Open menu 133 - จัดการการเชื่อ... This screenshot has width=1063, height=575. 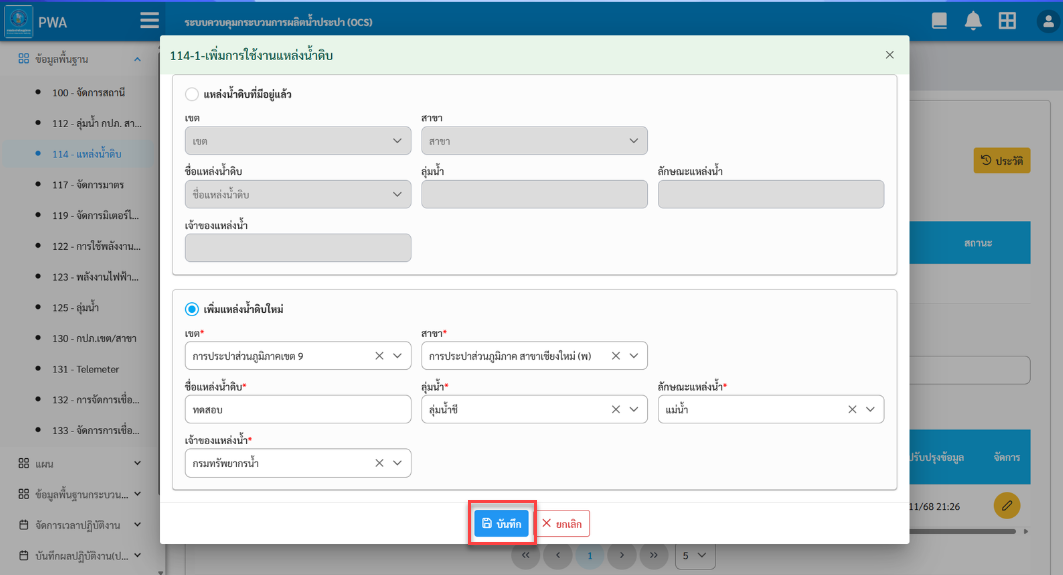(96, 431)
